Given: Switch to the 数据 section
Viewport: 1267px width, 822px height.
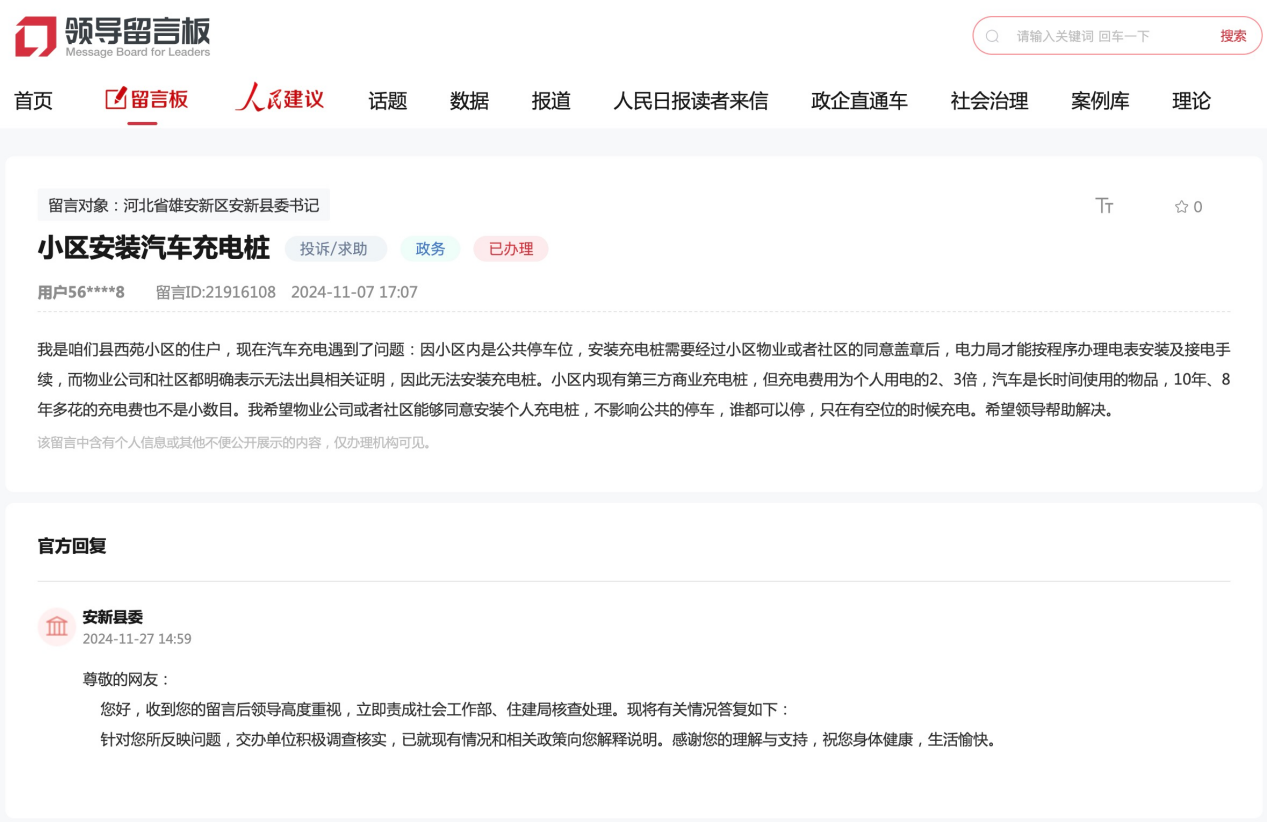Looking at the screenshot, I should [469, 100].
